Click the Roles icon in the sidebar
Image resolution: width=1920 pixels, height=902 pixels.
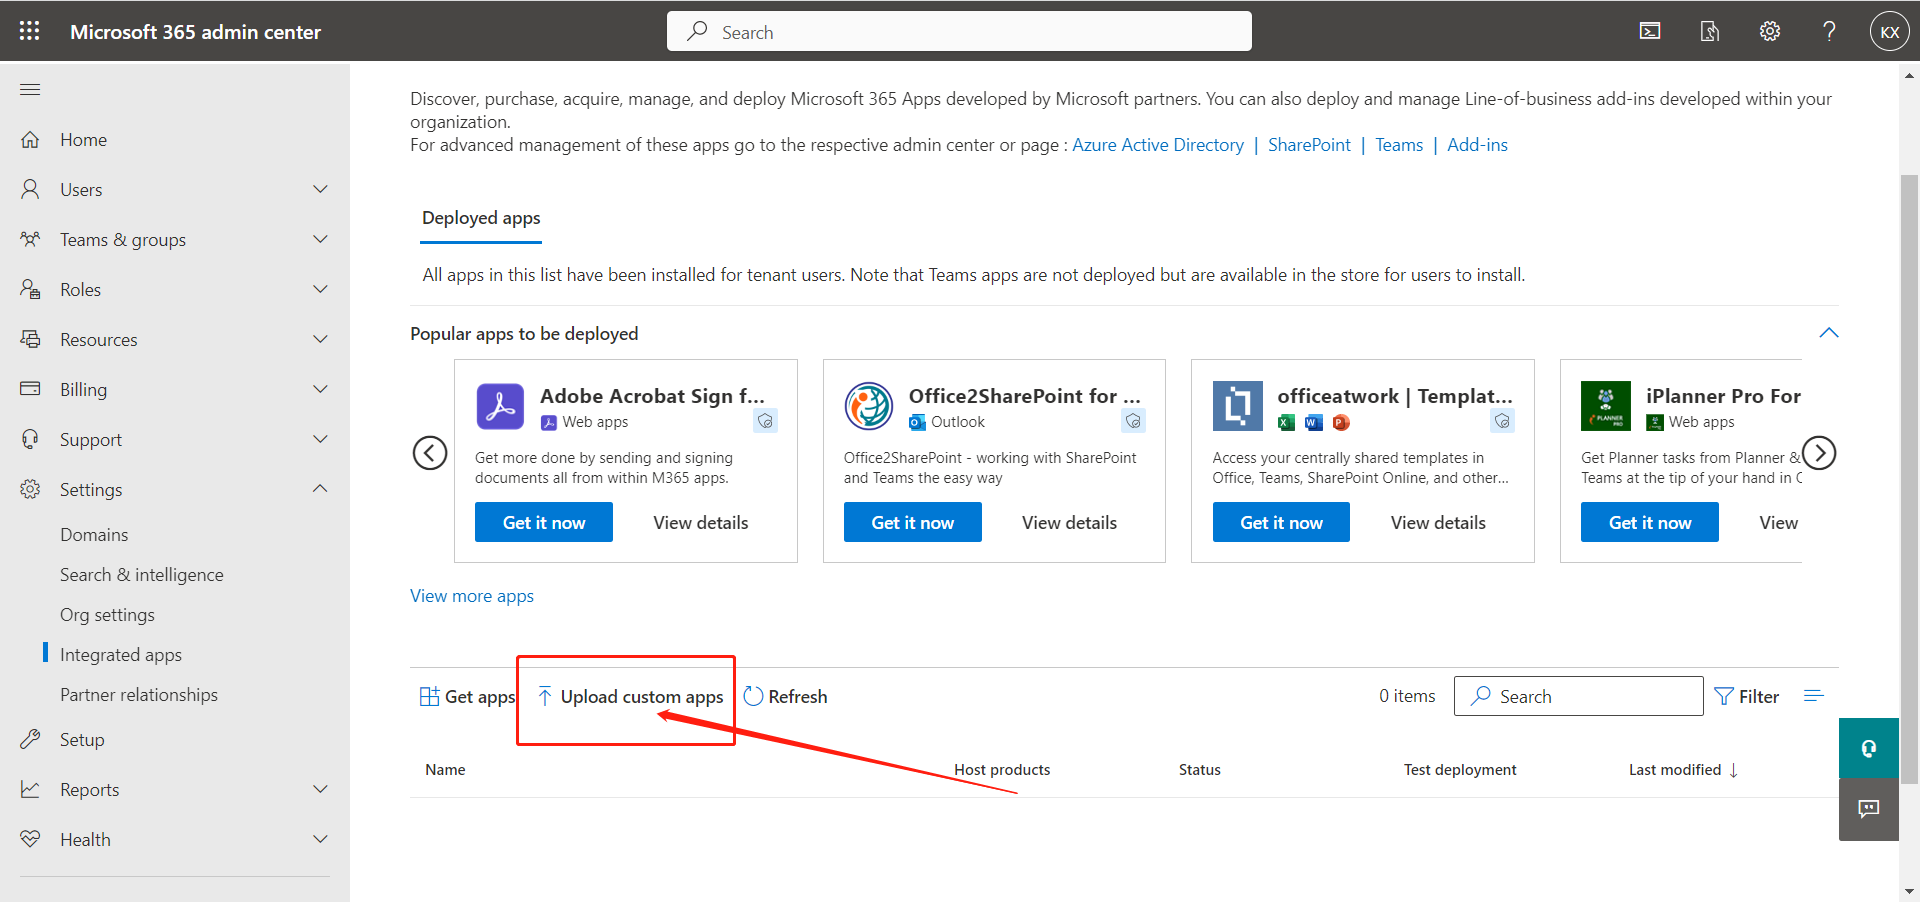[30, 289]
